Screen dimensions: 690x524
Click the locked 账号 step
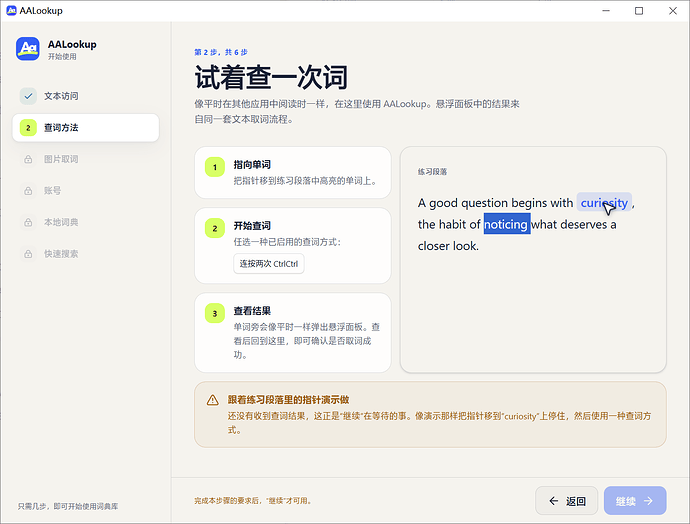[85, 191]
